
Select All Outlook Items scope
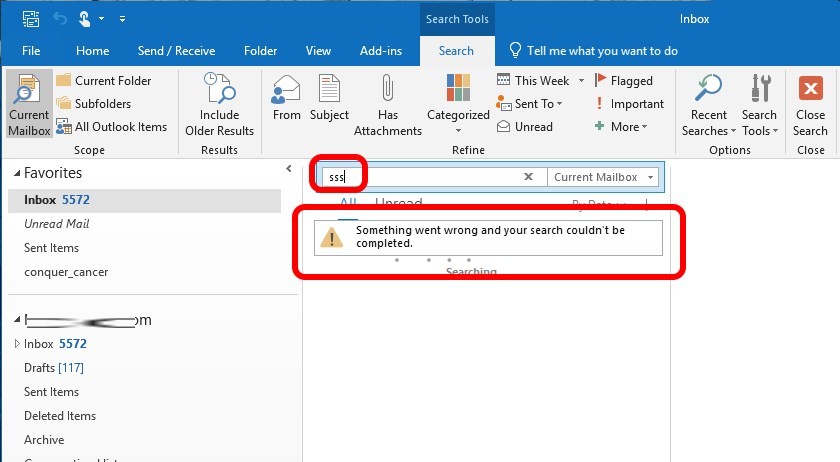(x=111, y=127)
